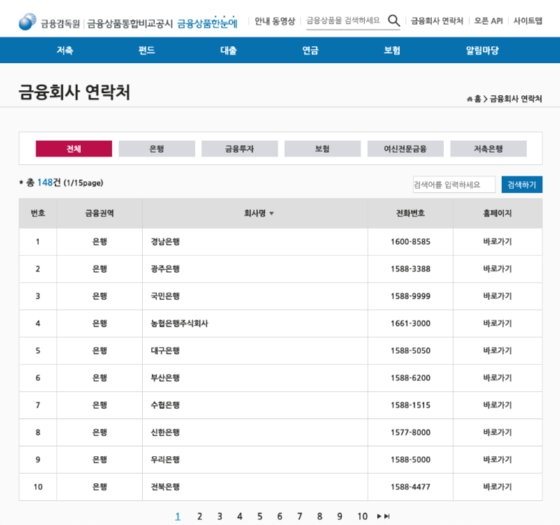Image resolution: width=560 pixels, height=525 pixels.
Task: Go to page 9
Action: pos(340,516)
